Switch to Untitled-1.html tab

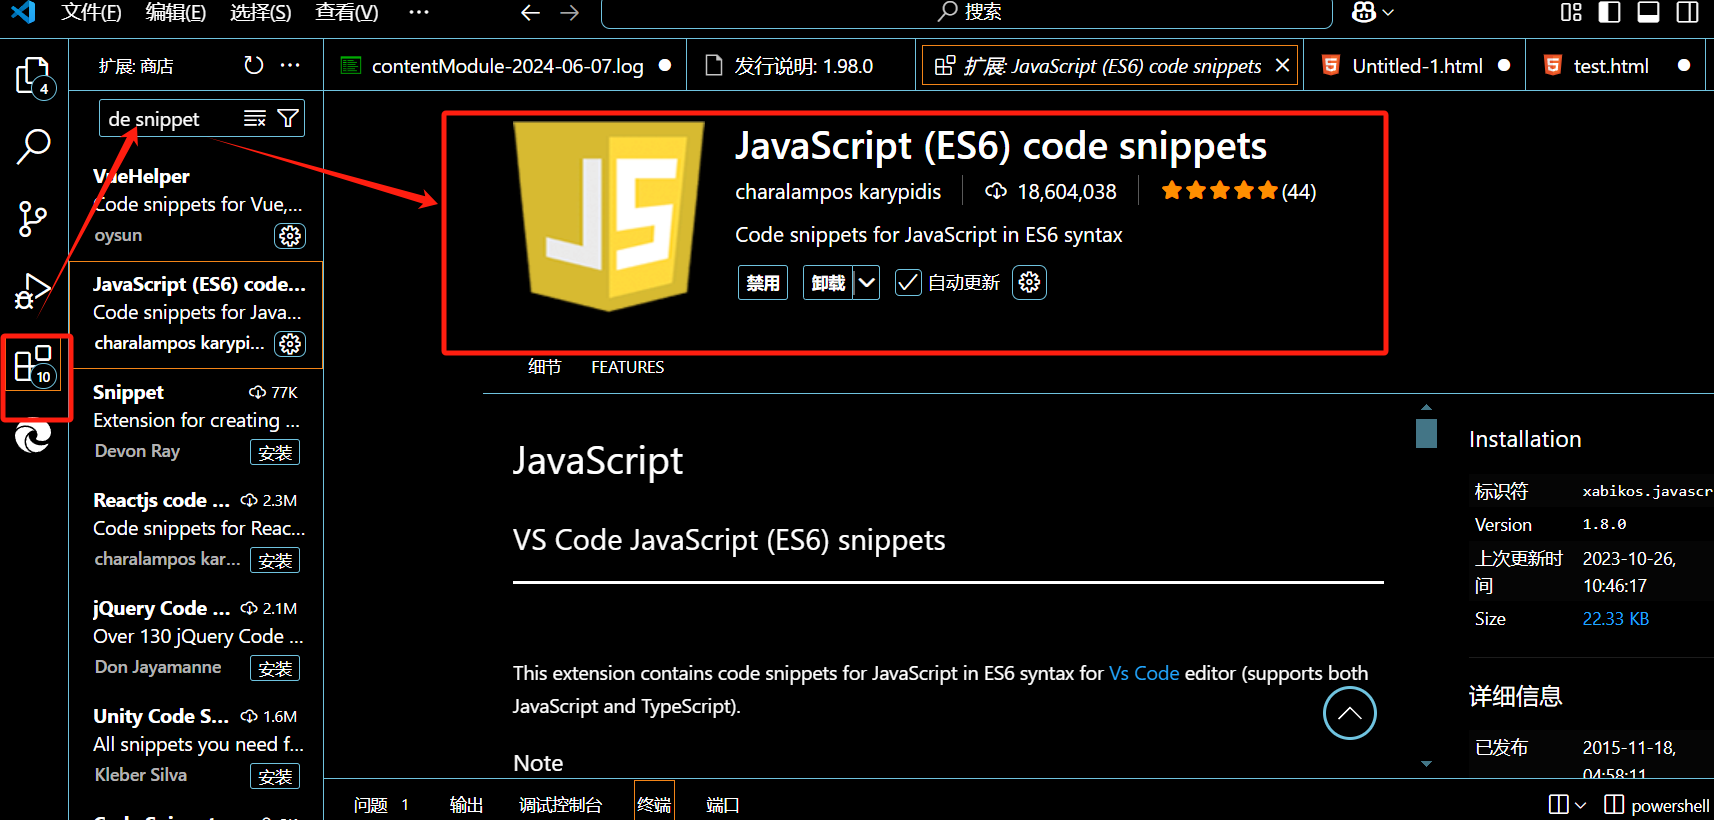coord(1416,66)
